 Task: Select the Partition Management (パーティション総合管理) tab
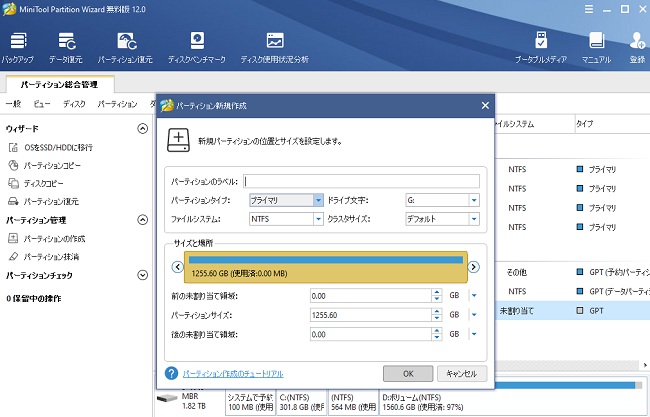point(60,85)
